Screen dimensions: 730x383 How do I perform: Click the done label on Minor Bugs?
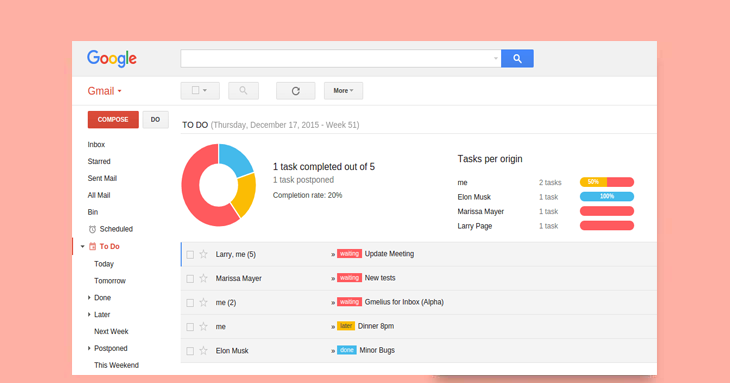(x=347, y=350)
